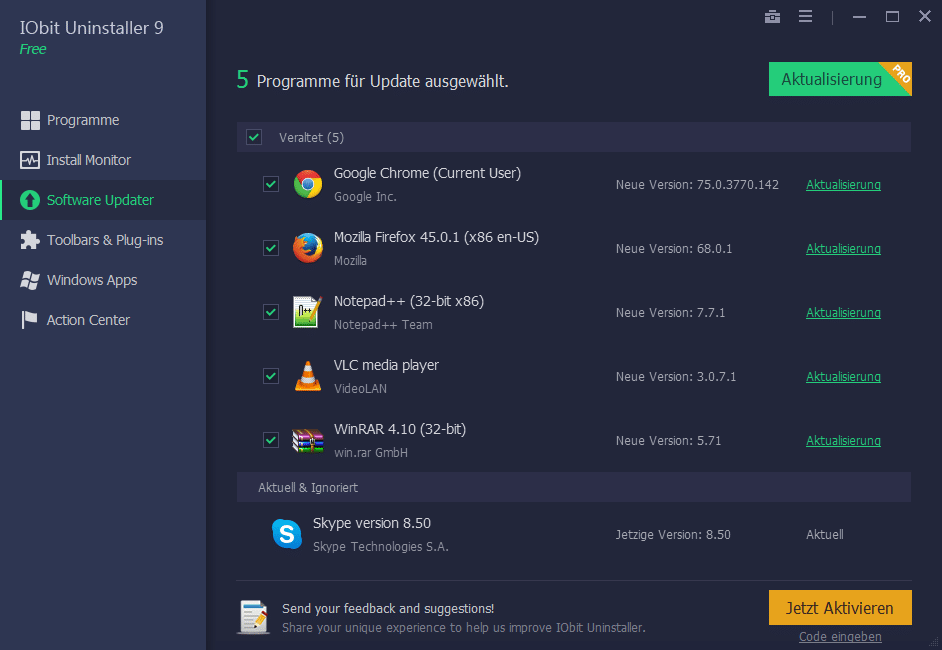The image size is (942, 650).
Task: Uncheck the Notepad++ update checkbox
Action: 271,312
